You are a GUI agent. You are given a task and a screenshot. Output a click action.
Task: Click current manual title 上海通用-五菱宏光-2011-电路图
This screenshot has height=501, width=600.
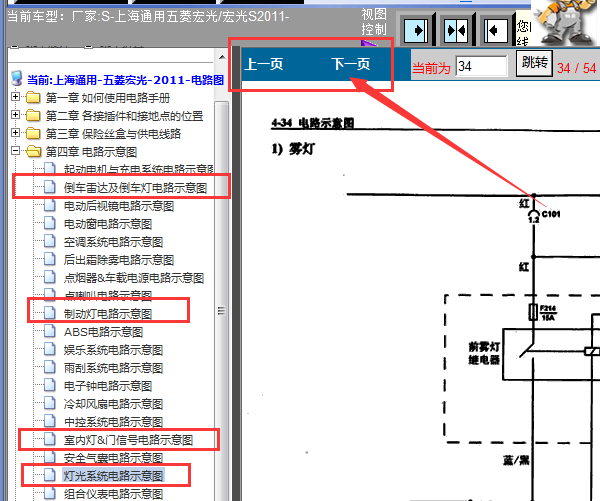[x=126, y=80]
